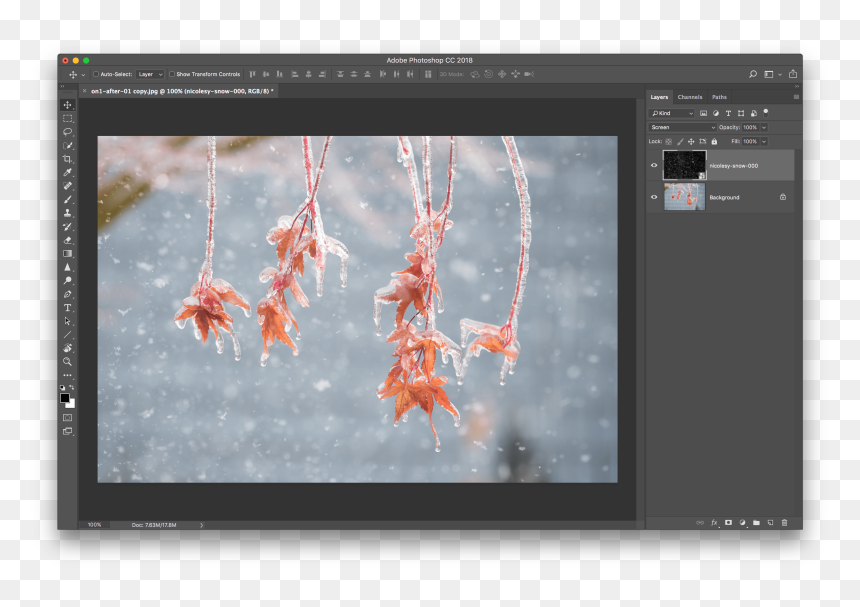860x607 pixels.
Task: Click the foreground color swatch
Action: click(x=65, y=398)
